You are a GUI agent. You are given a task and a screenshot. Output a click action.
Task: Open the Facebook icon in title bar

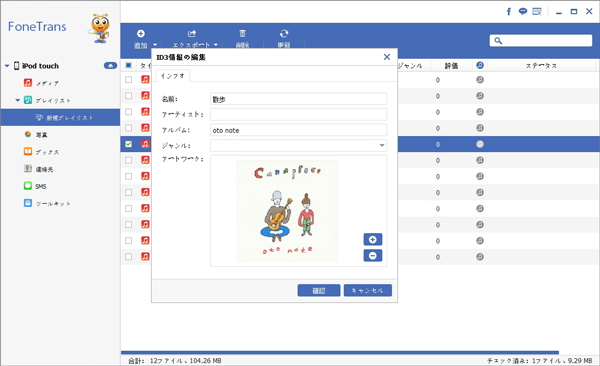click(x=509, y=11)
